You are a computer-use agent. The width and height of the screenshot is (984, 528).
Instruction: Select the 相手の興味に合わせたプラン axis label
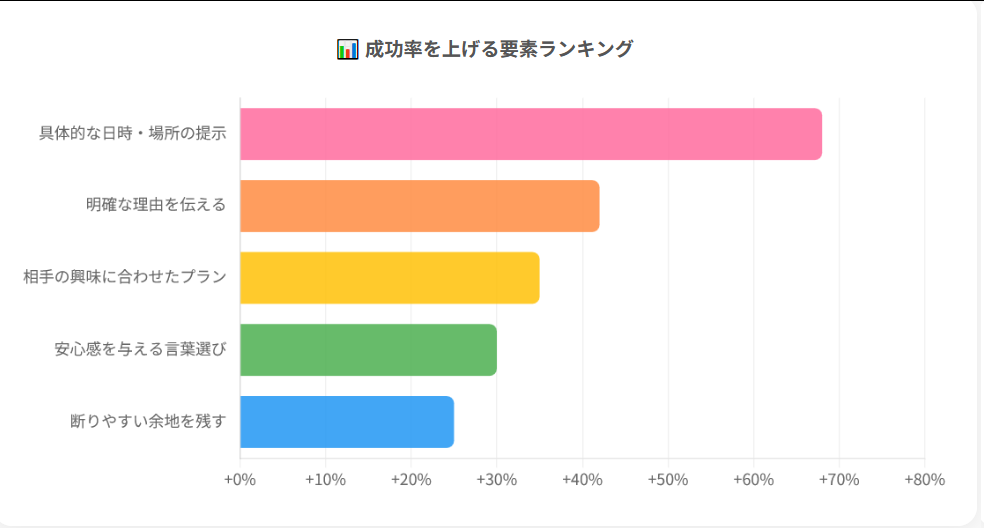tap(125, 278)
